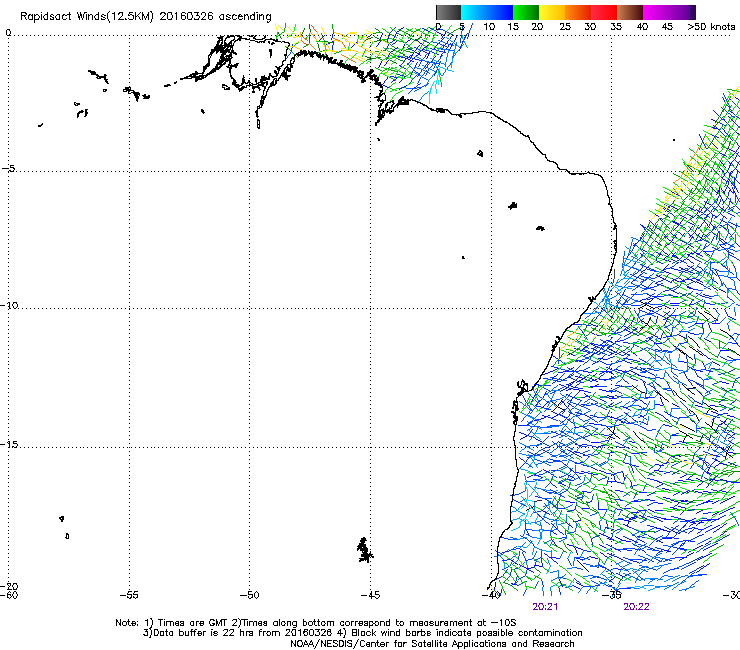
Task: Click the -50 longitude axis label
Action: tap(249, 595)
